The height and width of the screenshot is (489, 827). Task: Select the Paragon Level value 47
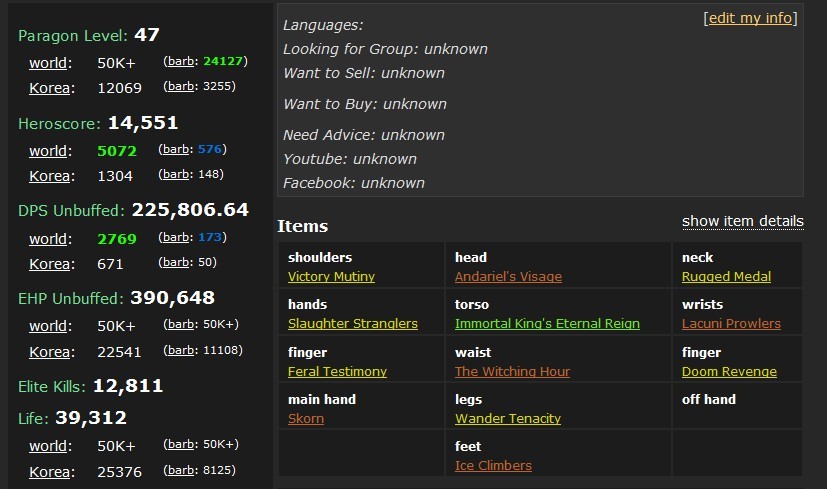[147, 35]
